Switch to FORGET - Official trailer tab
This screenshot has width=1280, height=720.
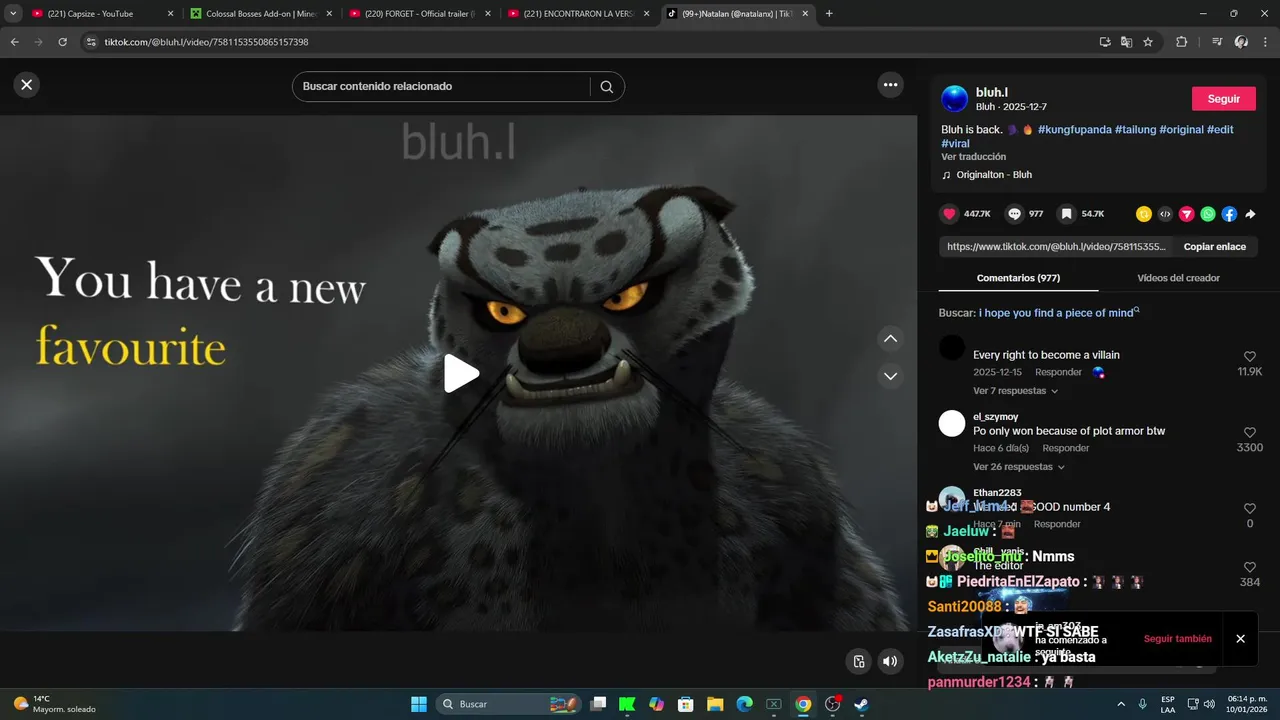(420, 14)
